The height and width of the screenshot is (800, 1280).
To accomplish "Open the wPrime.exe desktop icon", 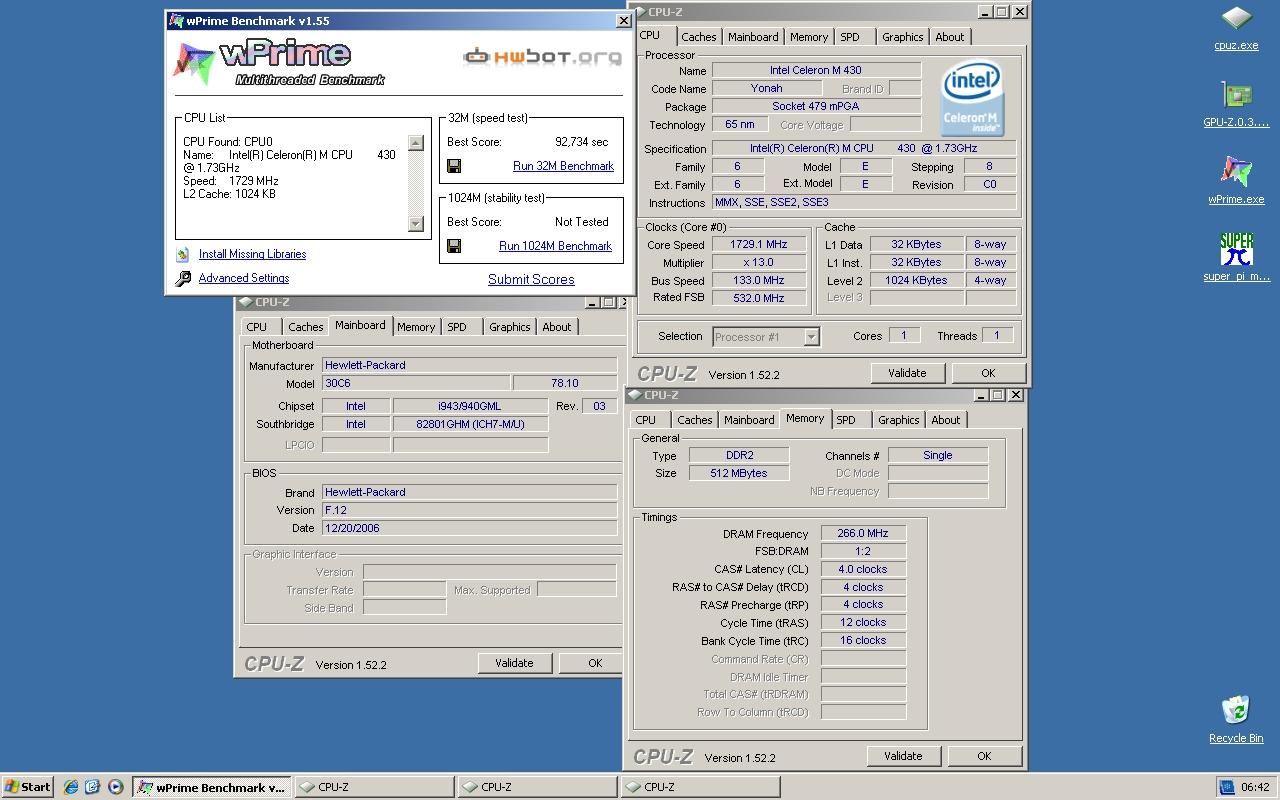I will click(1236, 181).
